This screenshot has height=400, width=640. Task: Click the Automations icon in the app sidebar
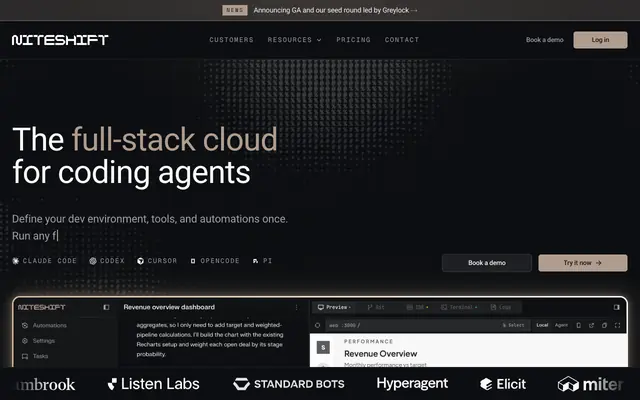(x=25, y=325)
